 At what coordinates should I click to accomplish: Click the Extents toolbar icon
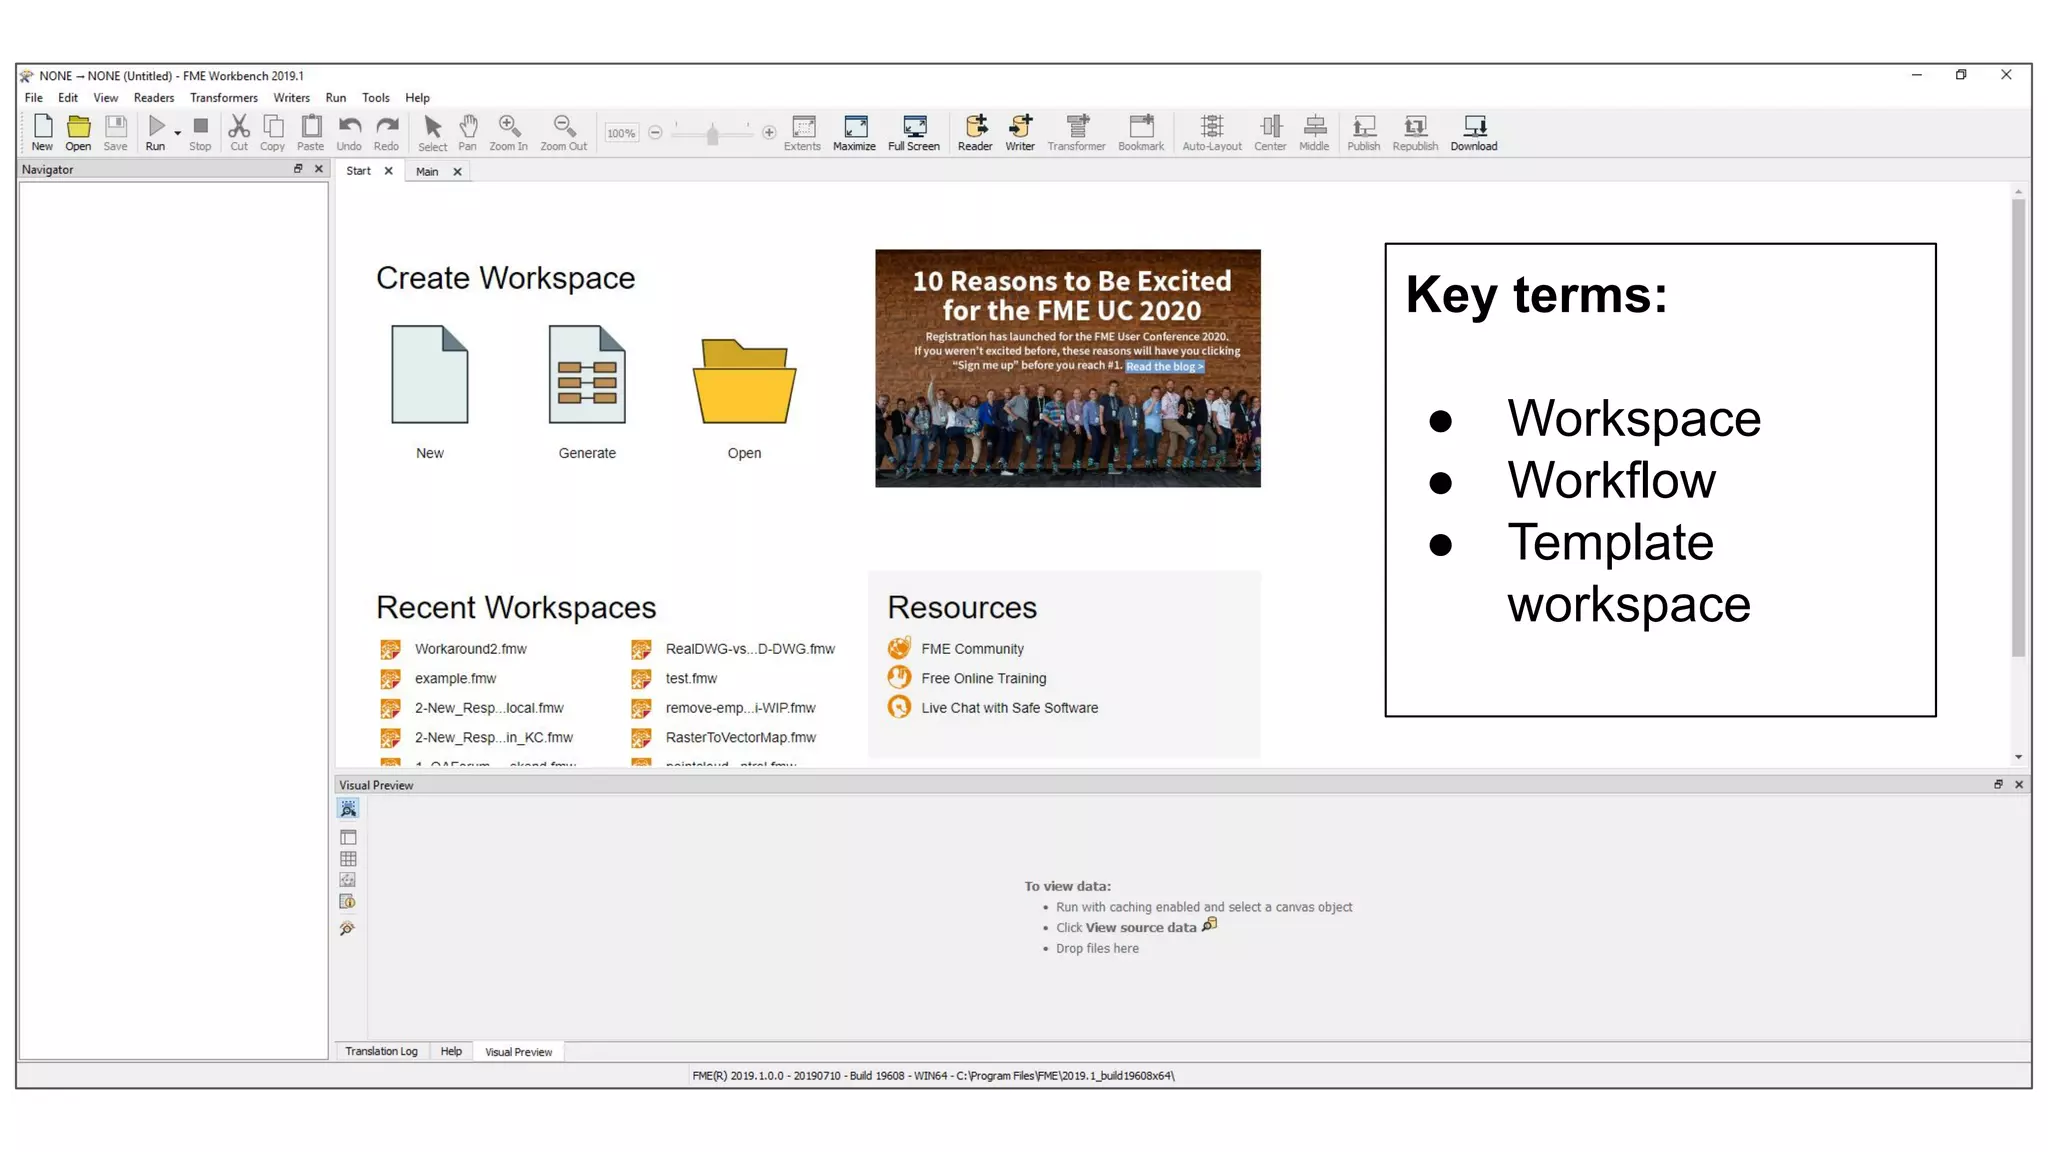click(802, 132)
